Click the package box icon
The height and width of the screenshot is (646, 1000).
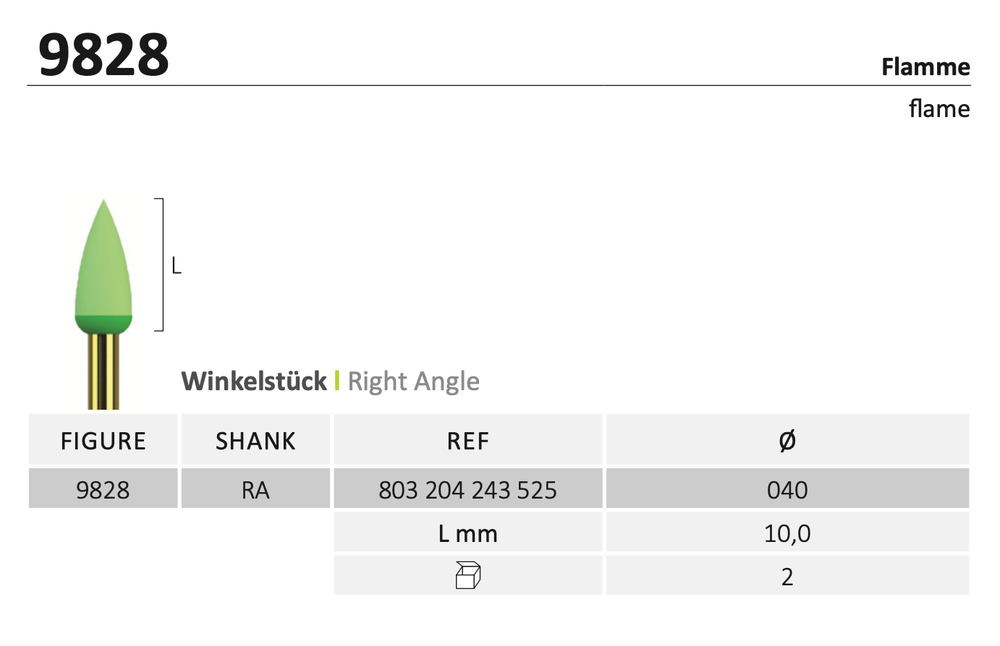coord(468,576)
